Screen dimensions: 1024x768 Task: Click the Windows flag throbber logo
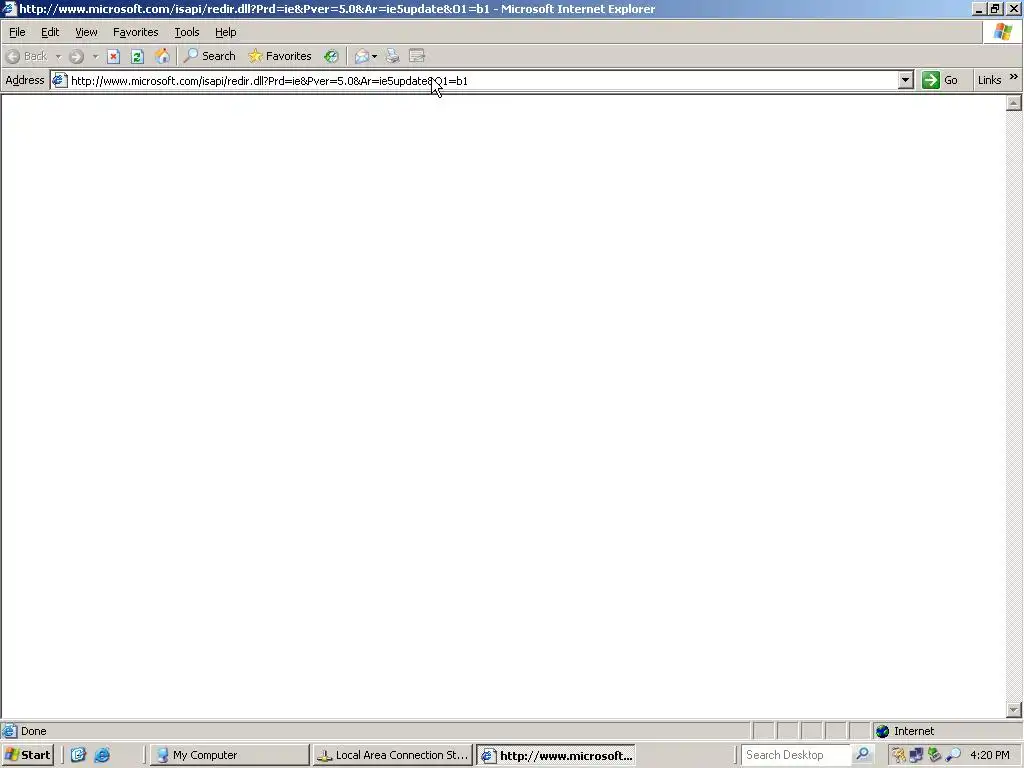[1002, 31]
